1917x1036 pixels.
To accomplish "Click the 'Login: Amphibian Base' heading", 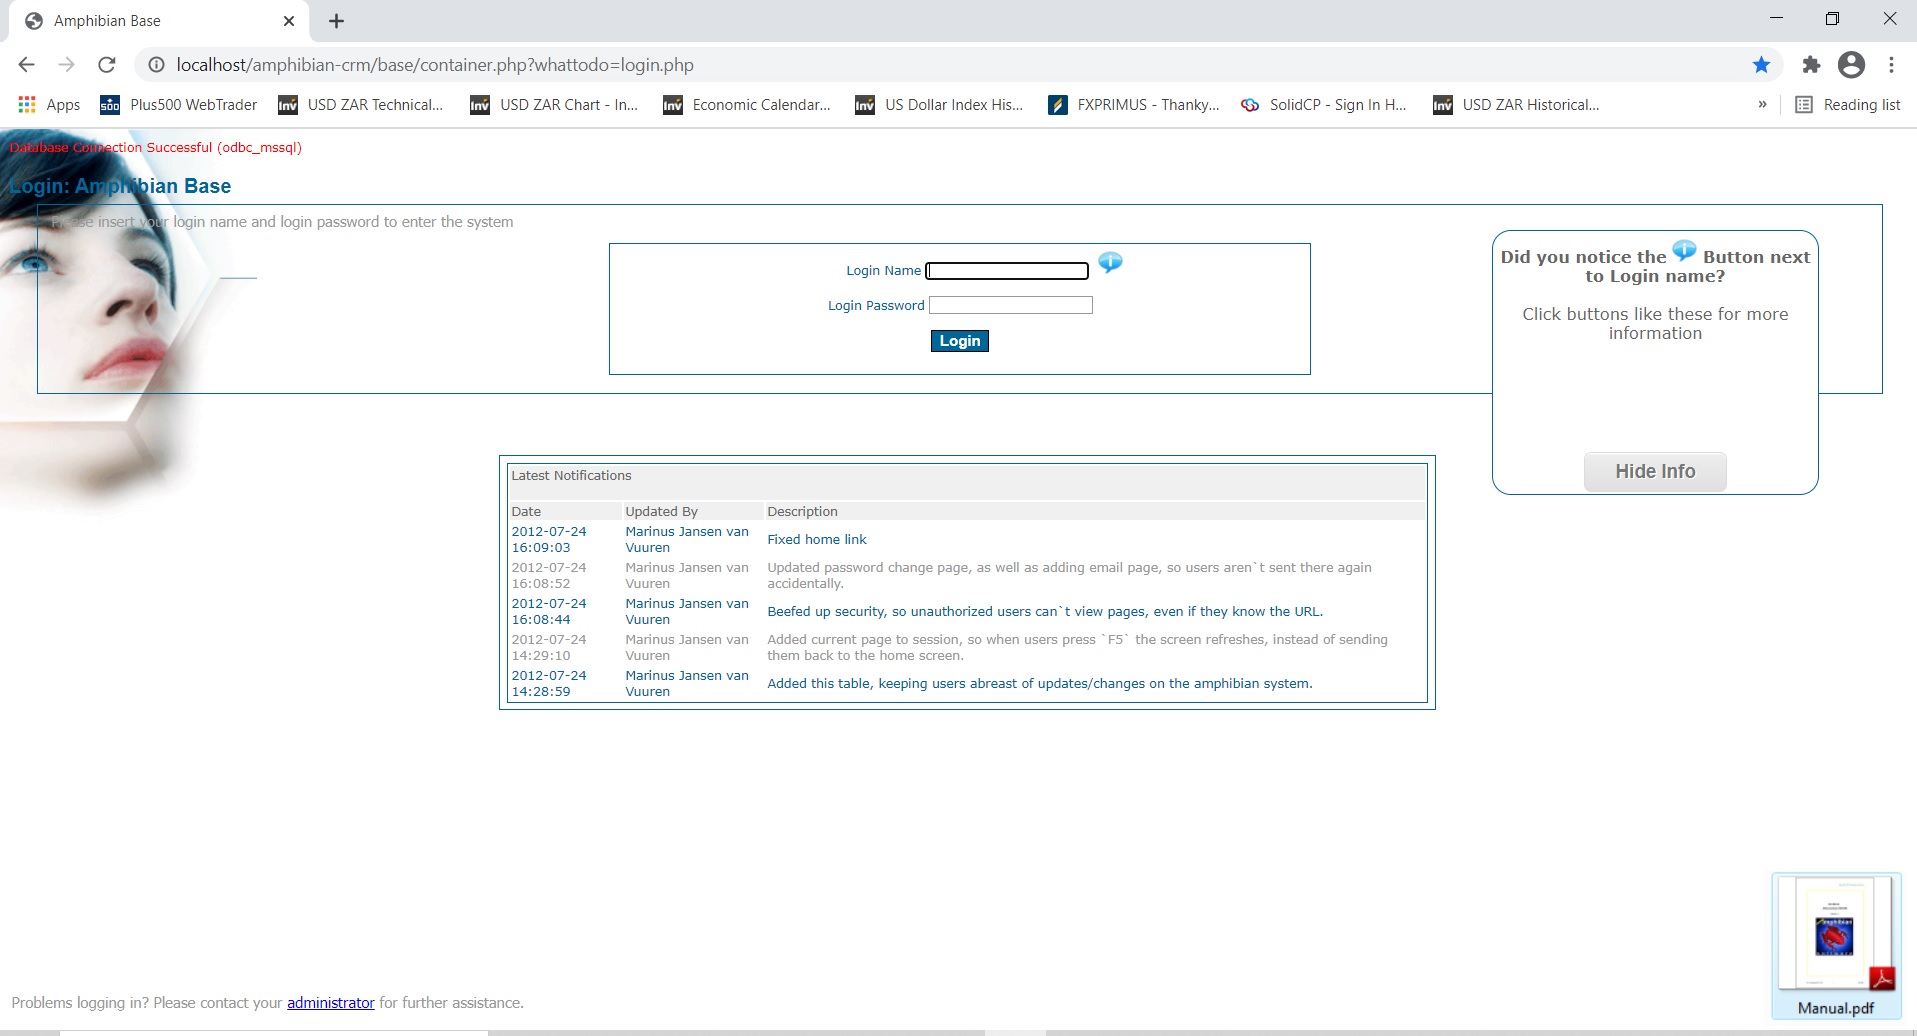I will 120,186.
